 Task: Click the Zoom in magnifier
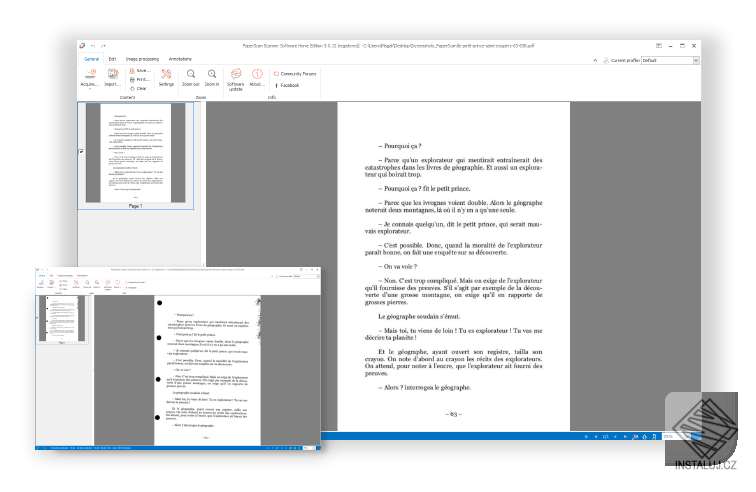212,74
